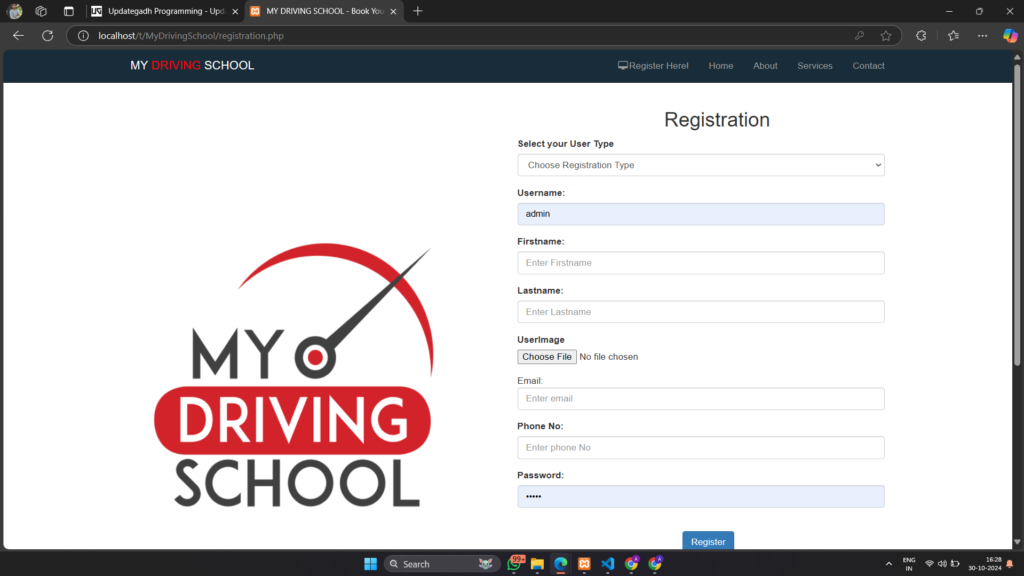Open the Windows Start menu

pyautogui.click(x=370, y=564)
